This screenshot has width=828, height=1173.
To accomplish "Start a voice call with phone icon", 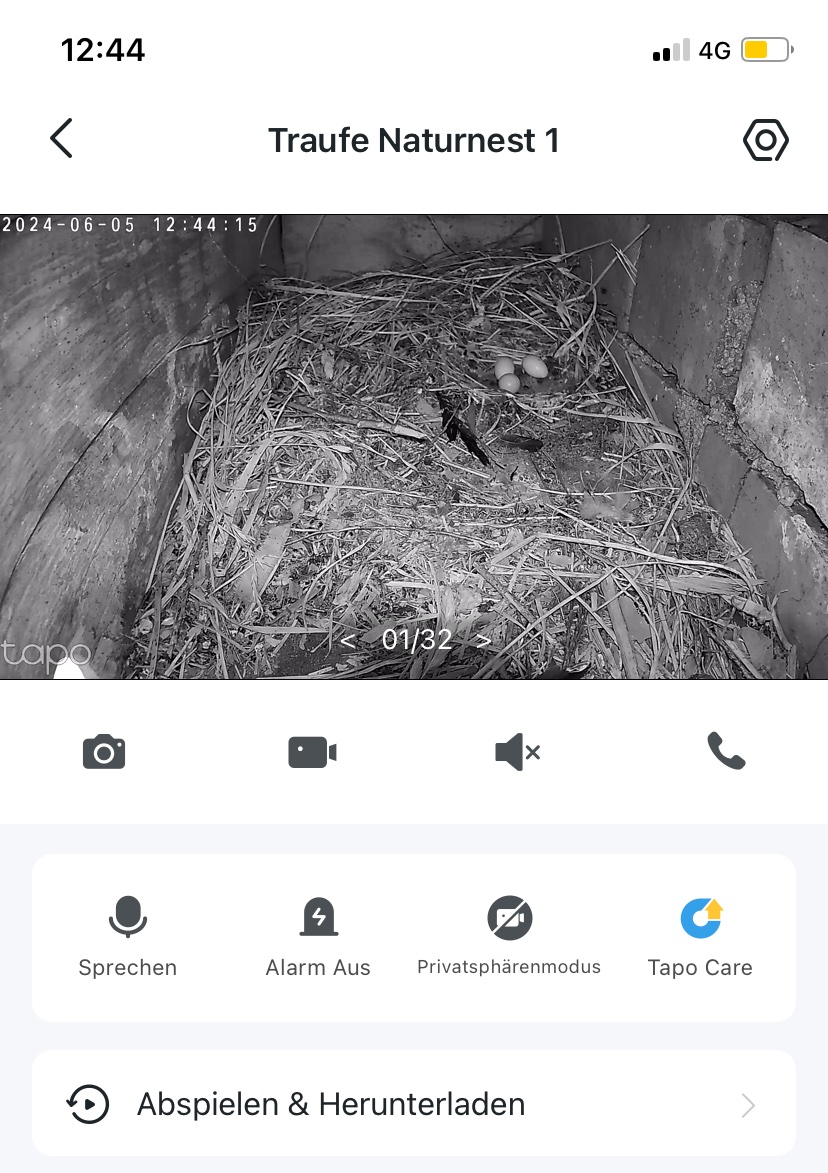I will point(726,751).
